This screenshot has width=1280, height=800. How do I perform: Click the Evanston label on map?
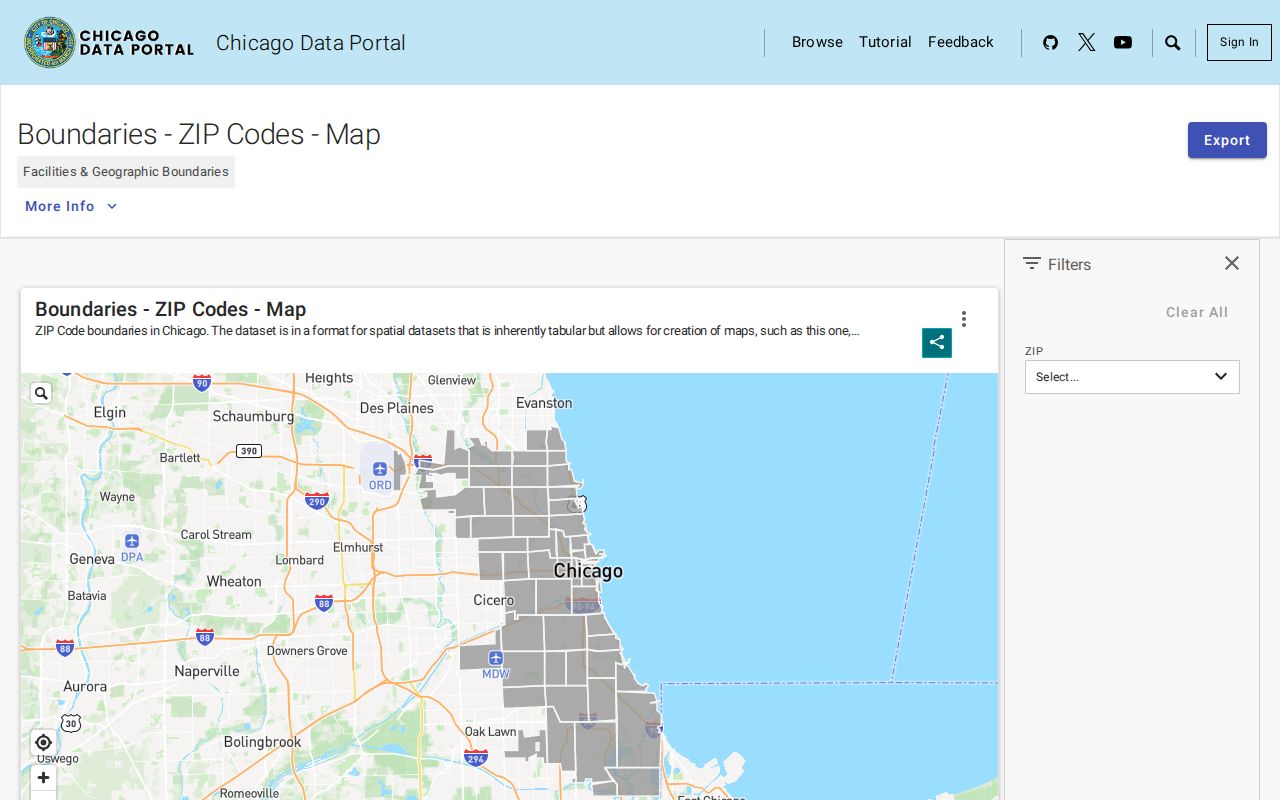coord(544,403)
